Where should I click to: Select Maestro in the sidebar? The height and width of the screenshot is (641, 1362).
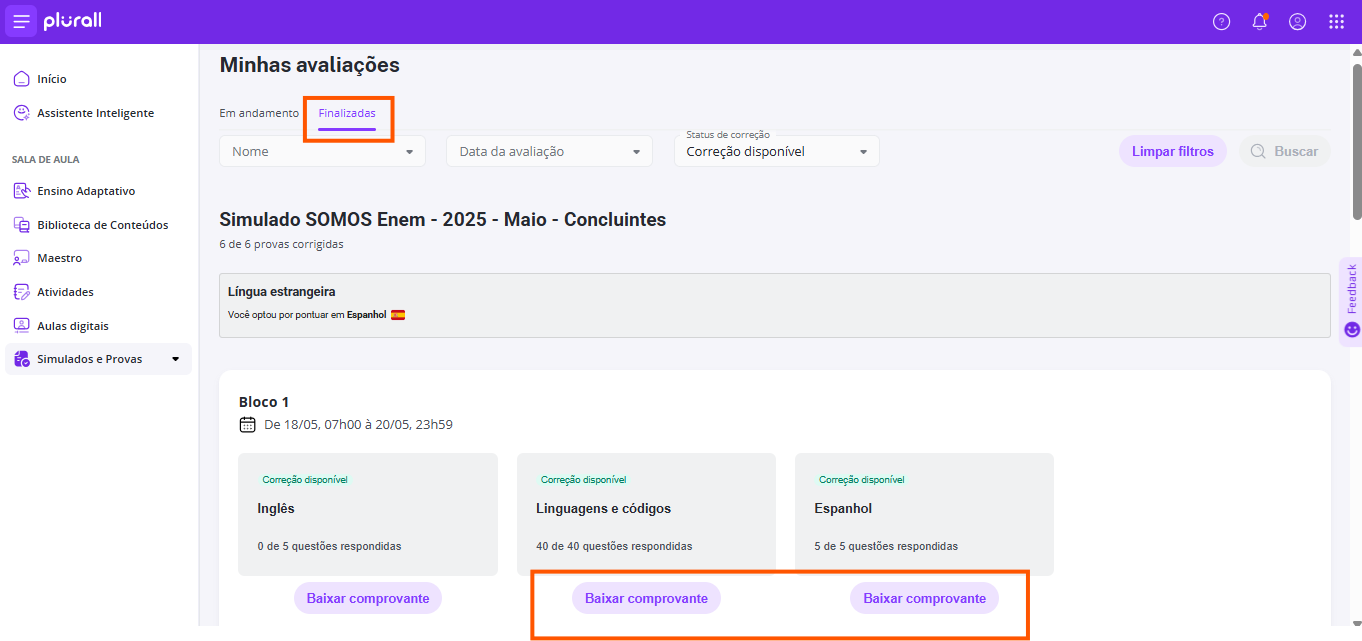(59, 258)
